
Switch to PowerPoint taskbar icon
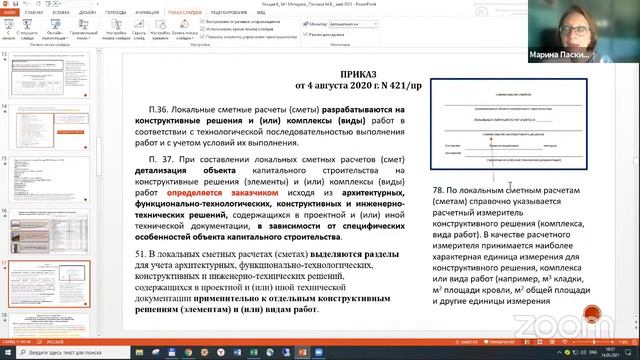click(x=302, y=352)
